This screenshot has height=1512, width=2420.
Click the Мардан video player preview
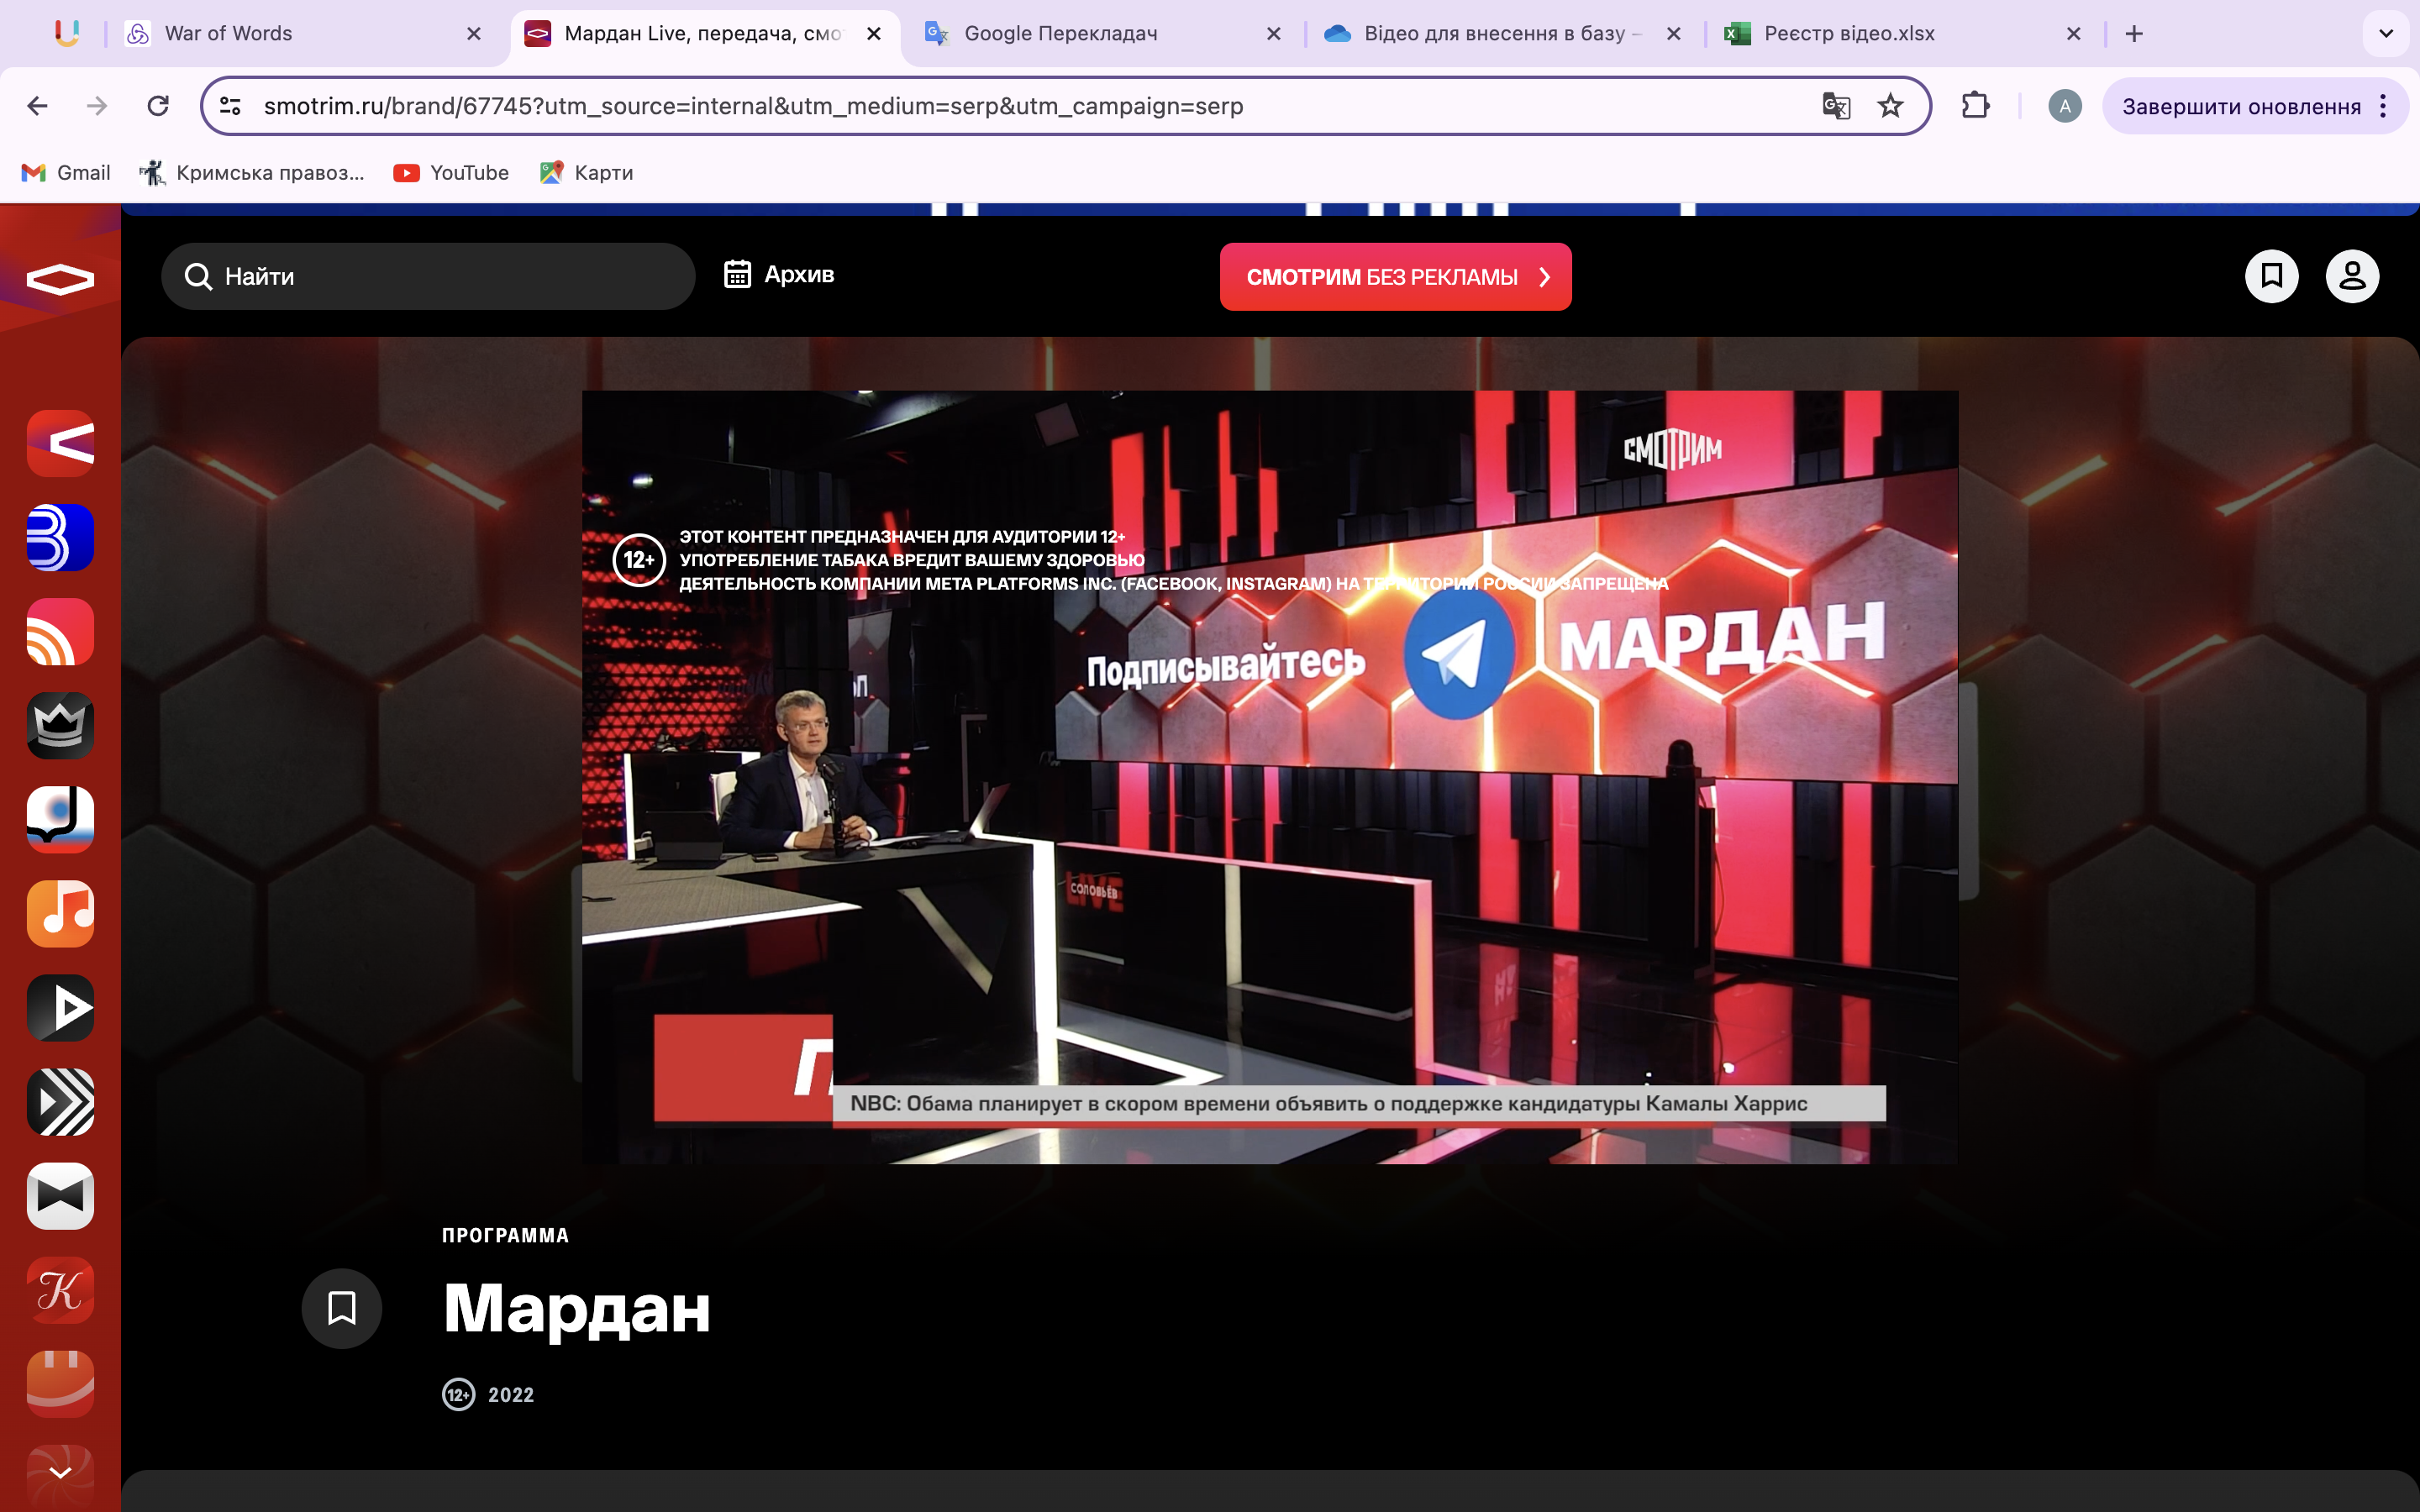1270,777
